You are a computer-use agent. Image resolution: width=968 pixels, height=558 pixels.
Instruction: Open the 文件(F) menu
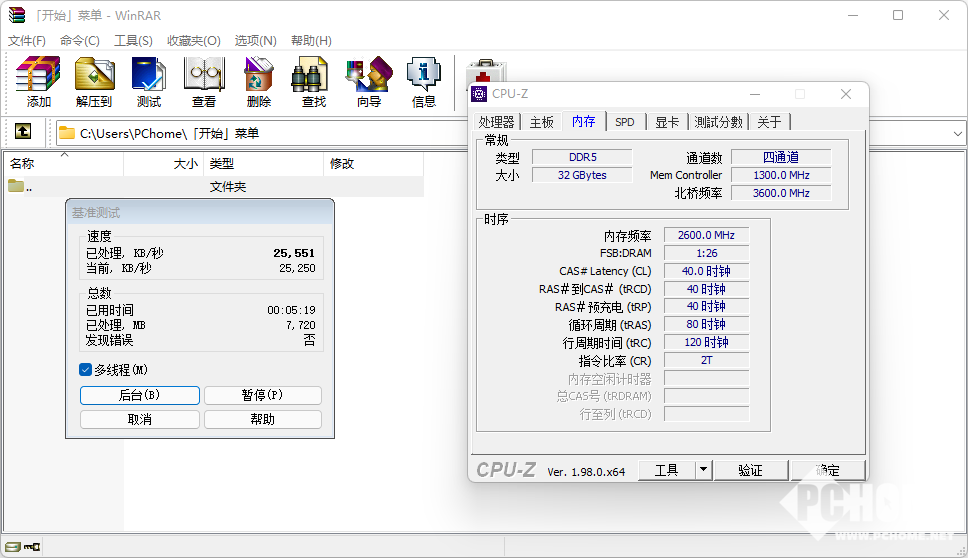[x=27, y=41]
